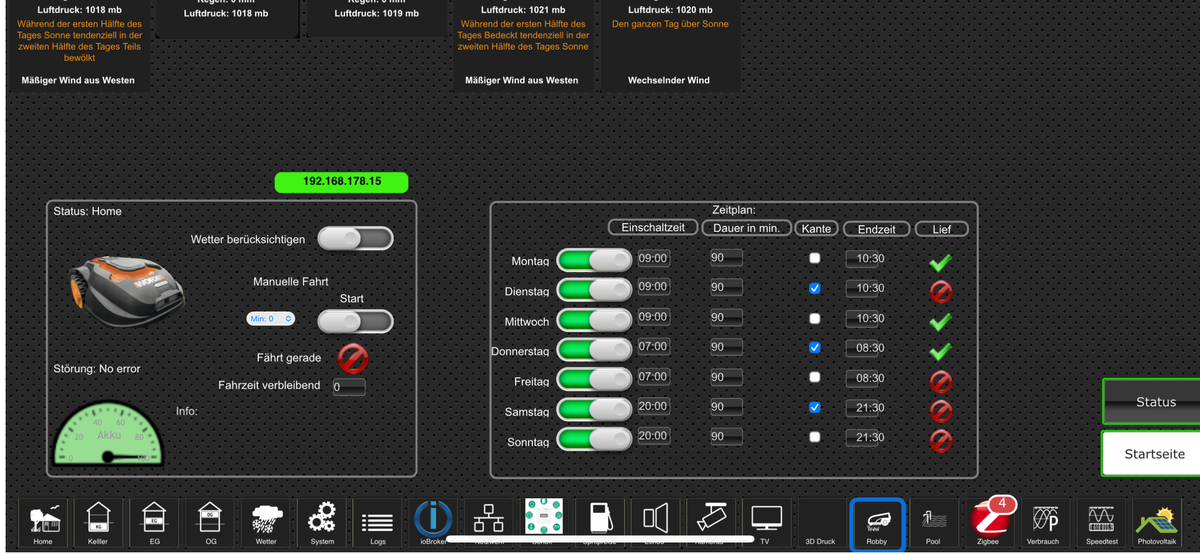This screenshot has height=554, width=1200.
Task: Open the Home navigation icon
Action: [x=43, y=523]
